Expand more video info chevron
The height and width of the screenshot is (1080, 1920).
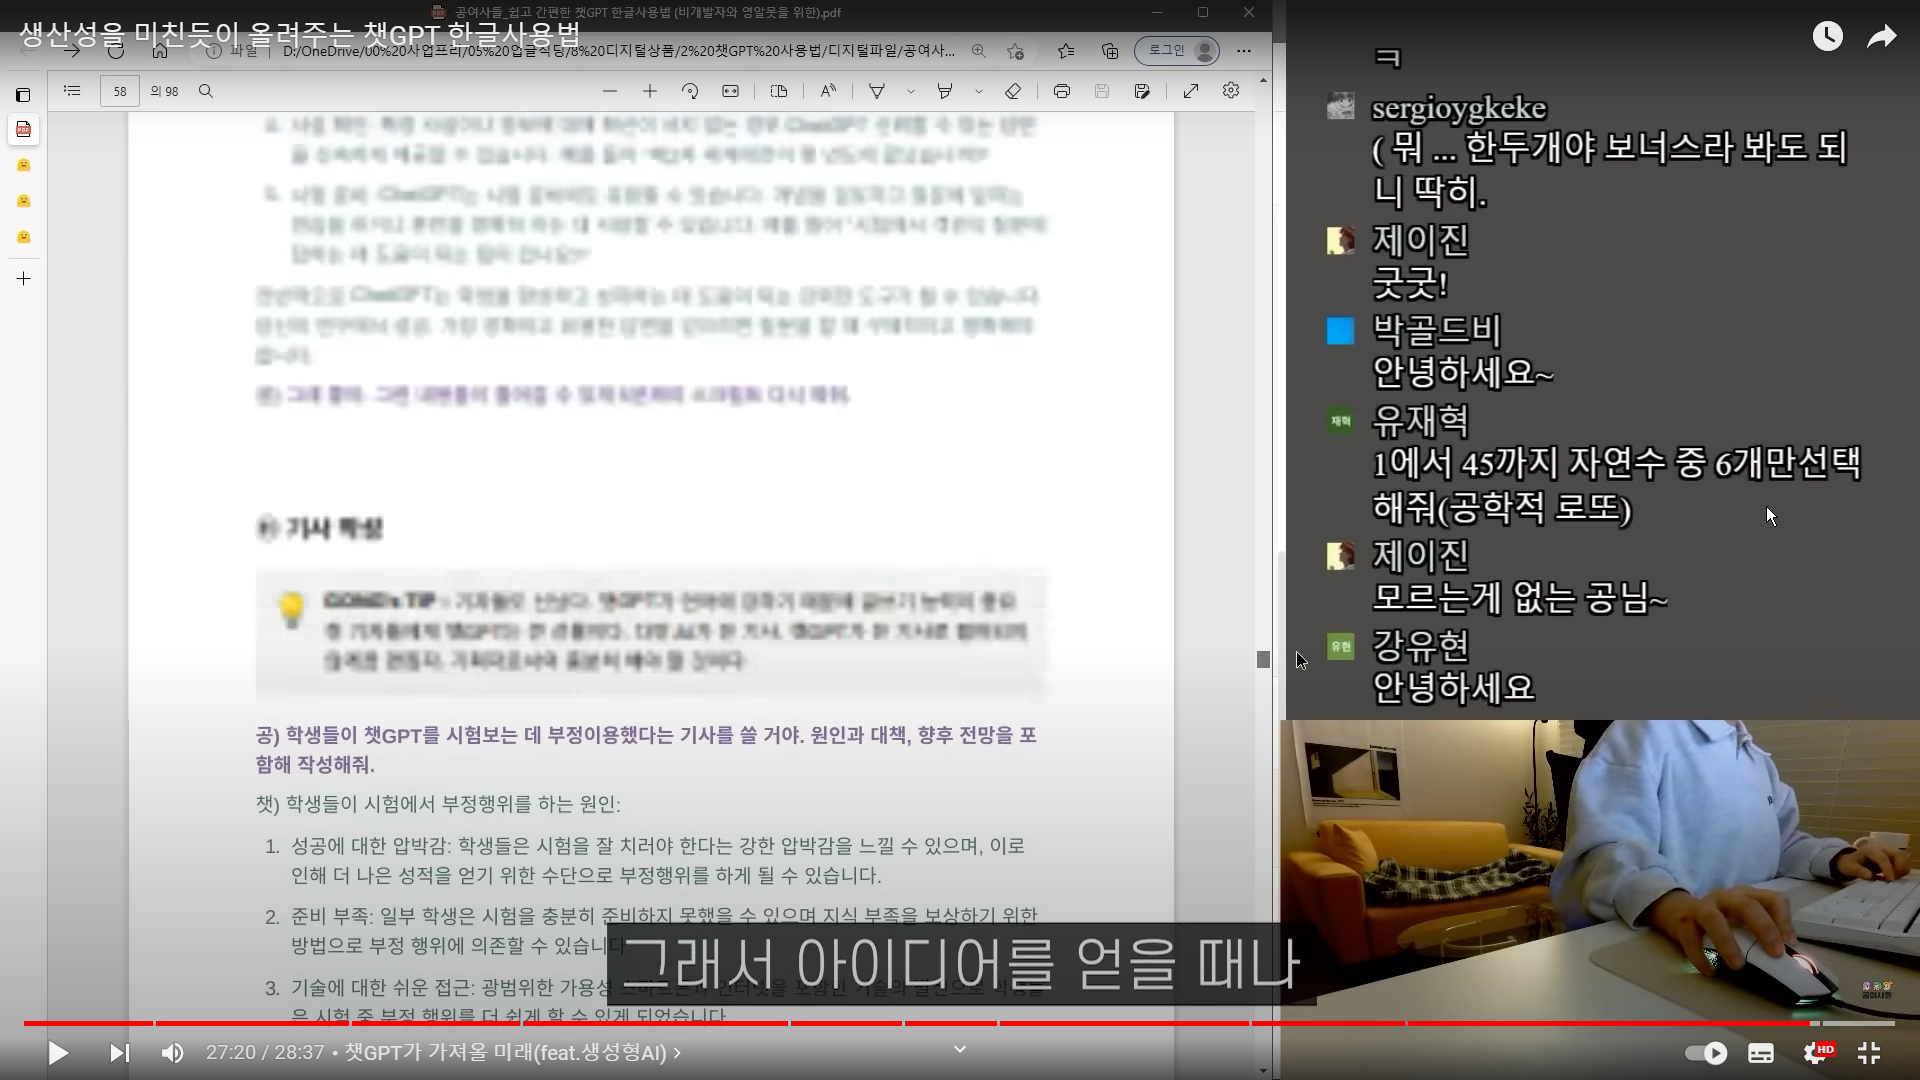click(960, 1049)
